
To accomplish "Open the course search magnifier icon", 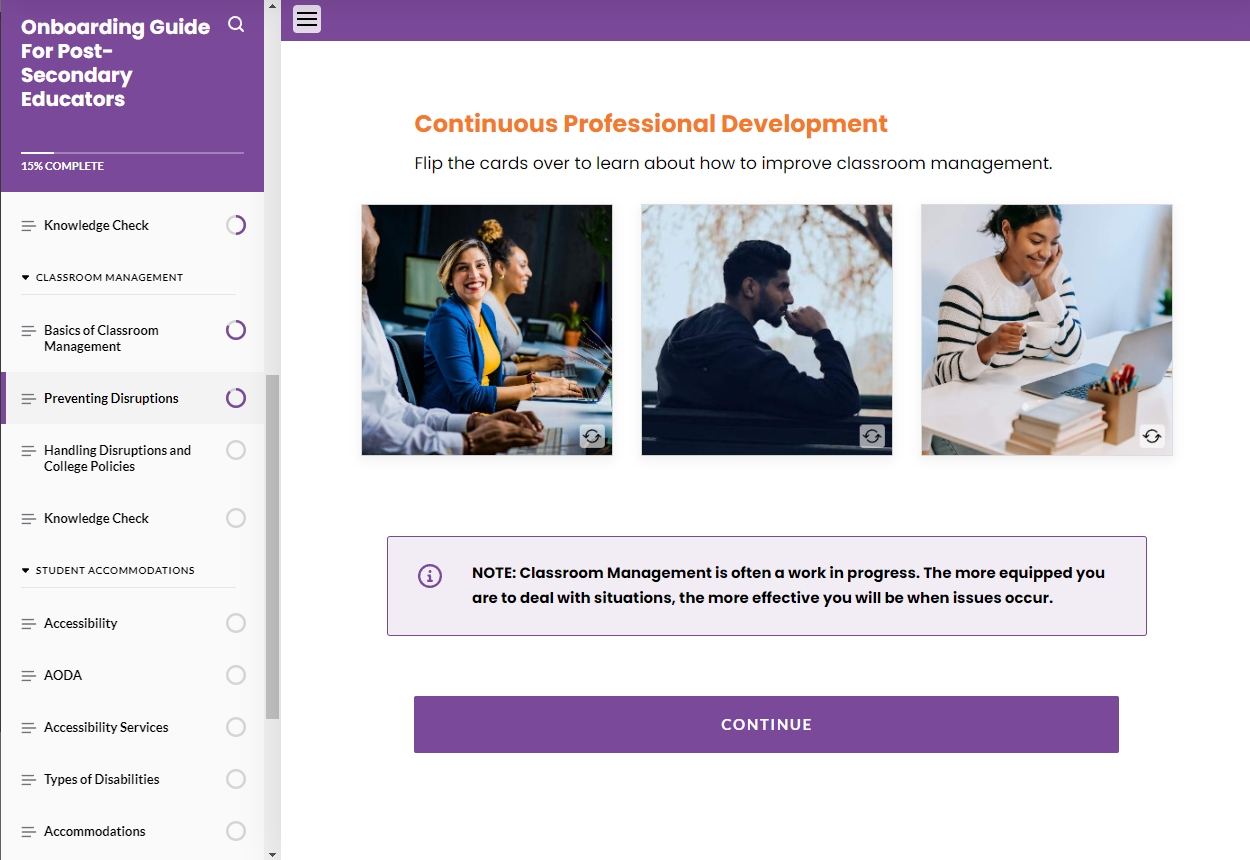I will tap(236, 24).
